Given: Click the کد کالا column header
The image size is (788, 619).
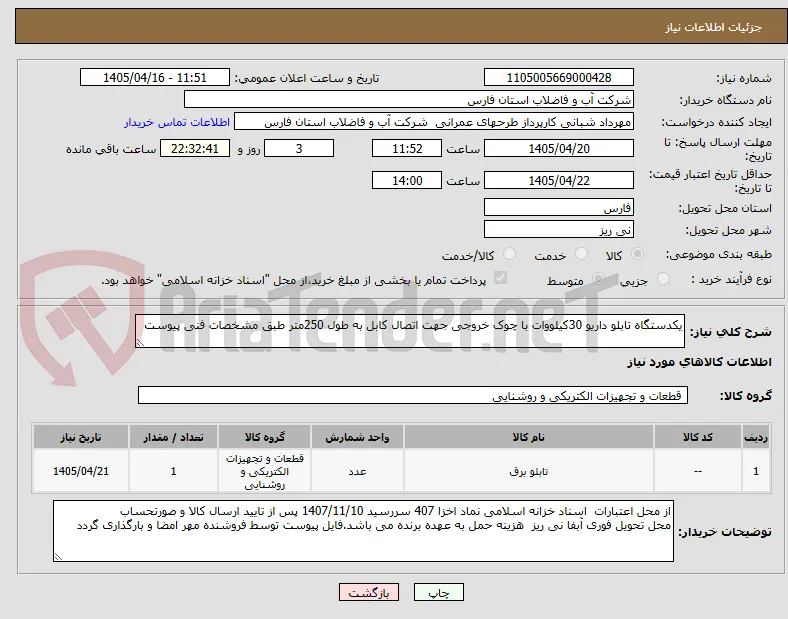Looking at the screenshot, I should [x=698, y=437].
